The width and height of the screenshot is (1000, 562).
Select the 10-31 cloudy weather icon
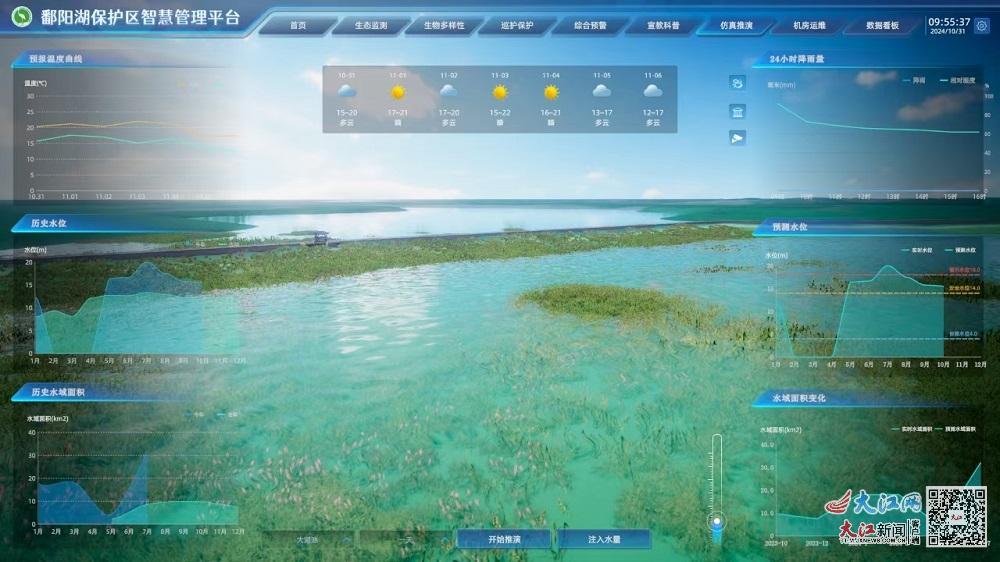(347, 92)
